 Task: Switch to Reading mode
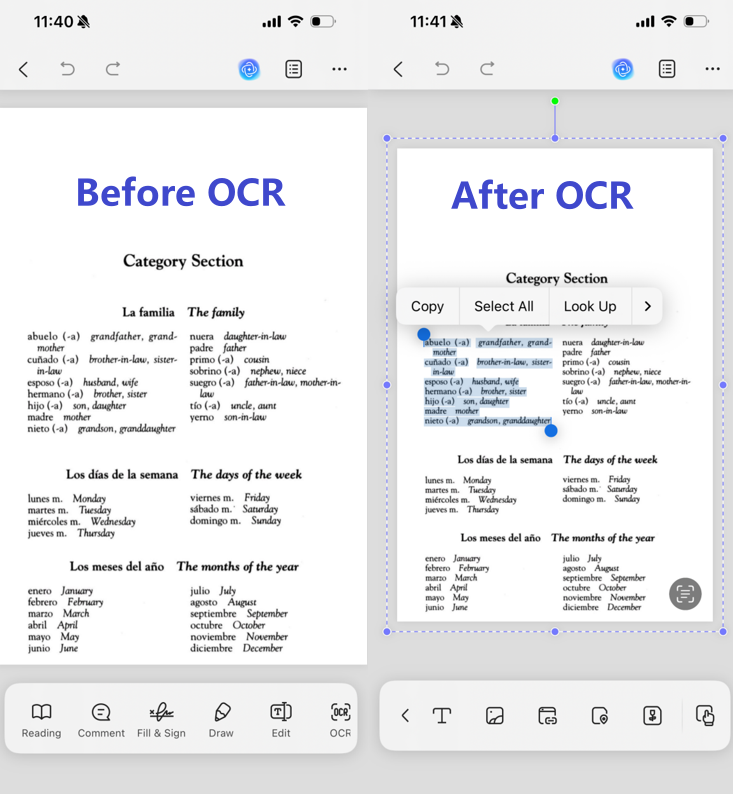pyautogui.click(x=42, y=720)
